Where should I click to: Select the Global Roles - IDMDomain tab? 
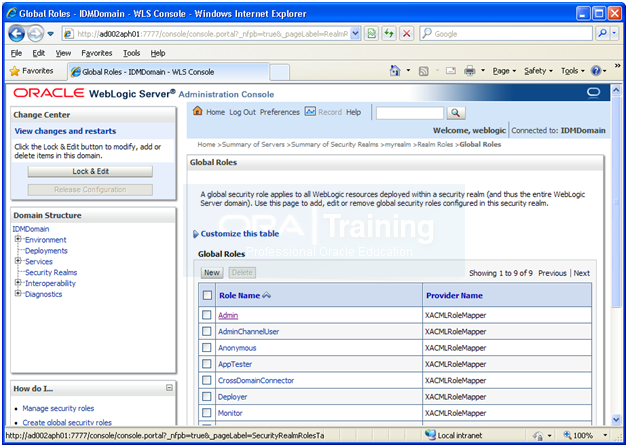[x=168, y=72]
